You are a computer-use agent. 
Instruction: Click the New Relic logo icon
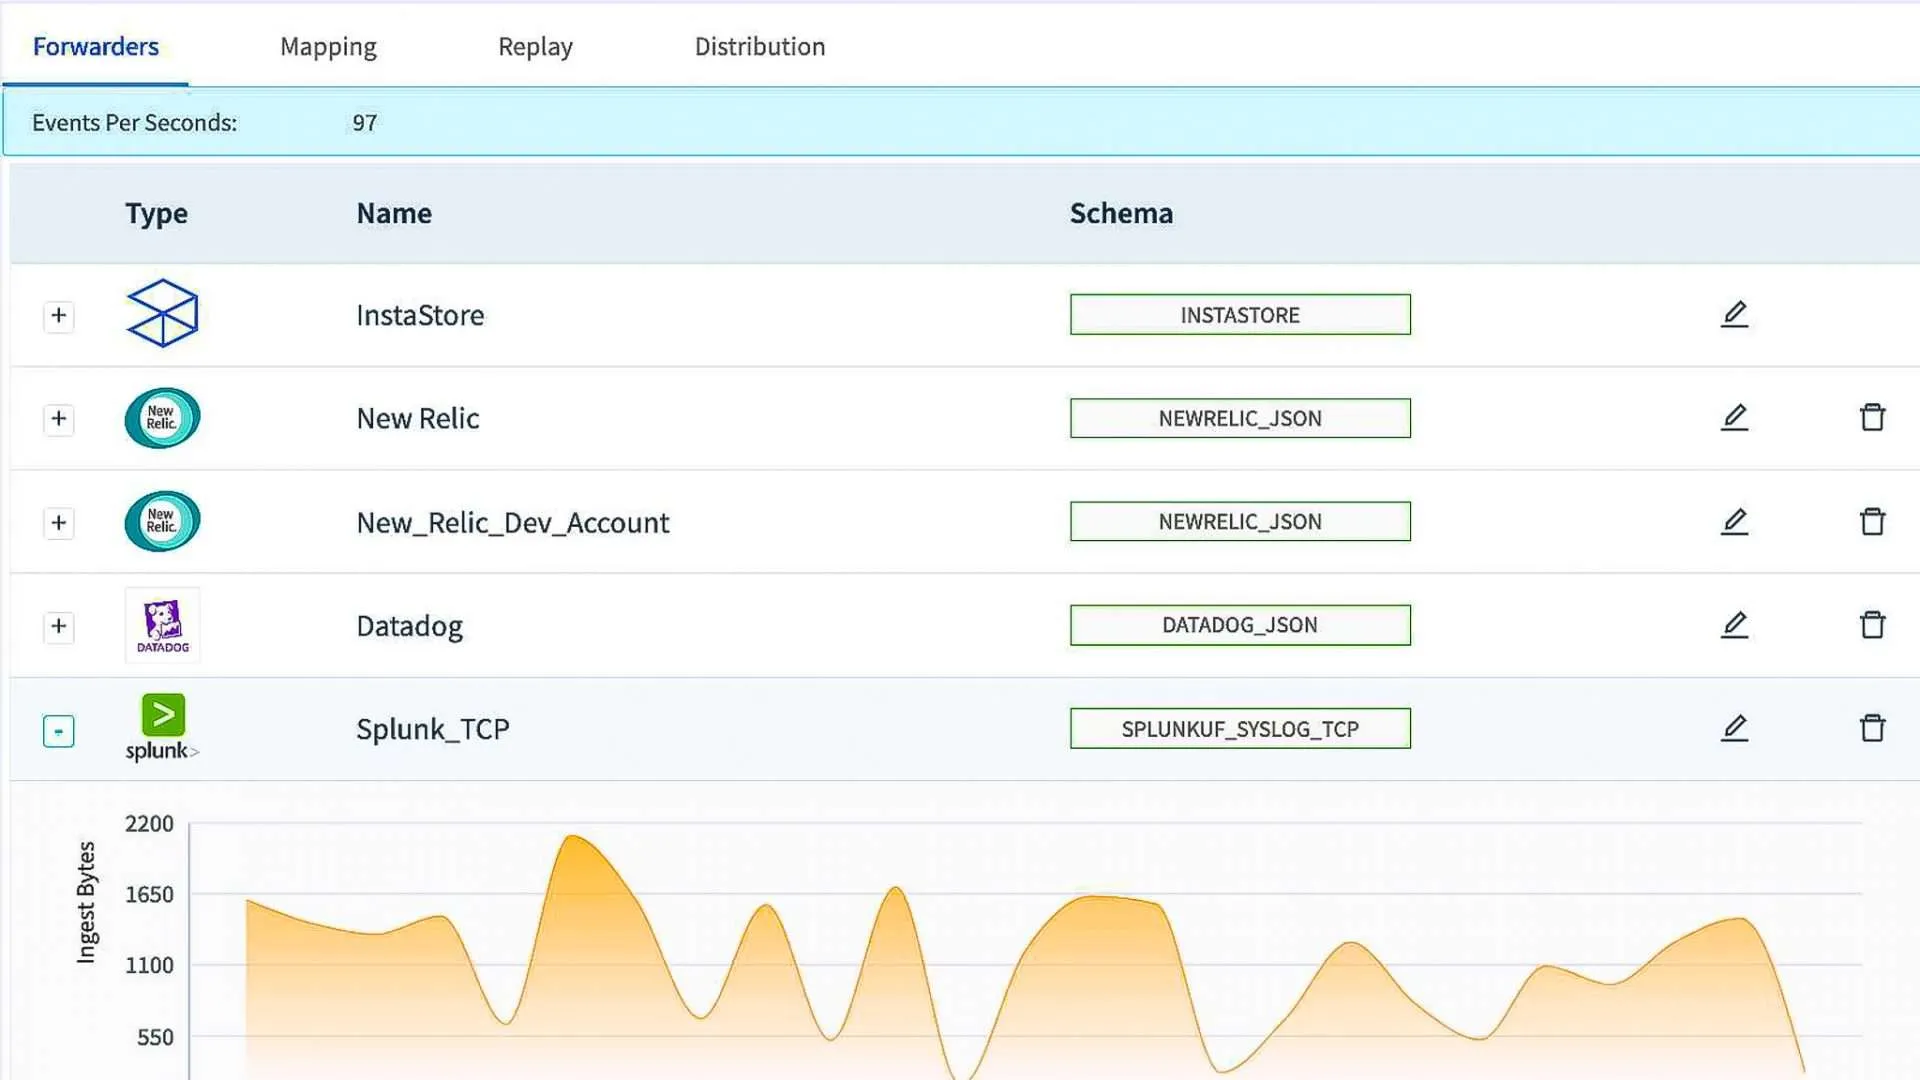(x=162, y=418)
